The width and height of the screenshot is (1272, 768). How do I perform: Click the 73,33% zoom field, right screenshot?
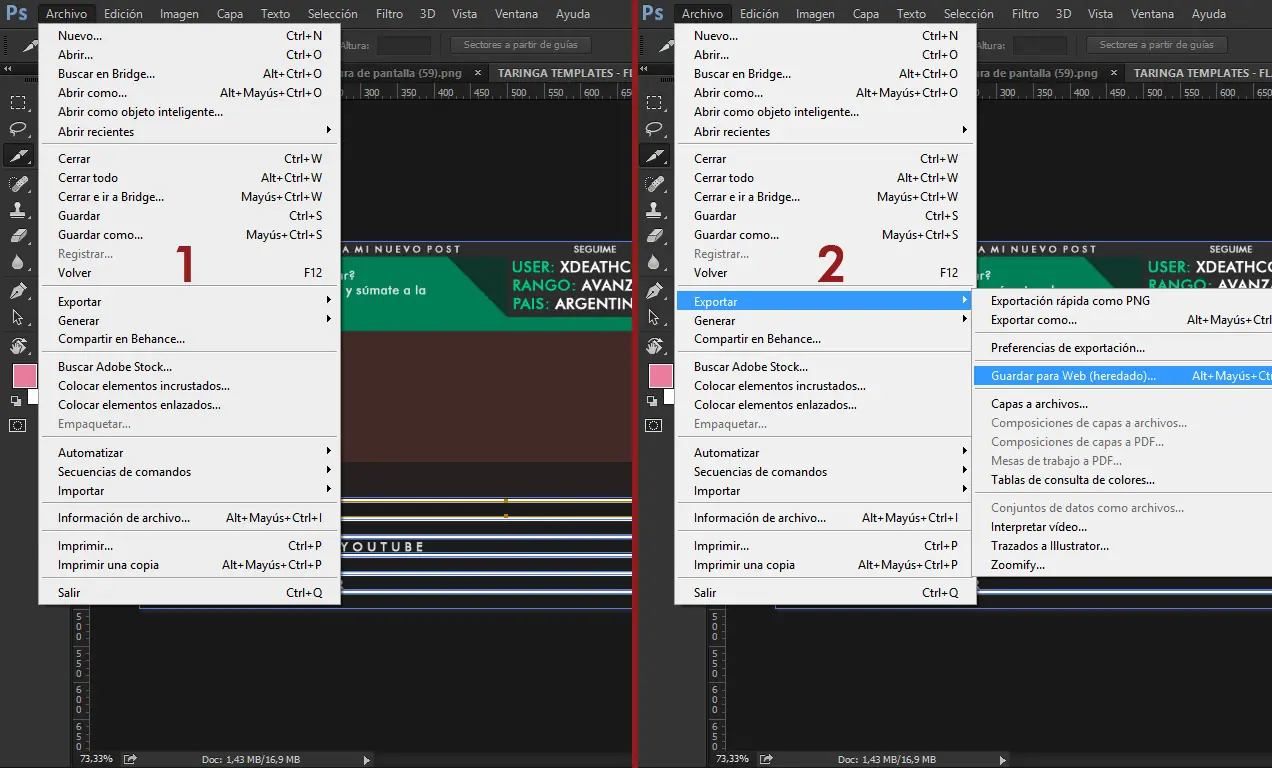coord(732,760)
